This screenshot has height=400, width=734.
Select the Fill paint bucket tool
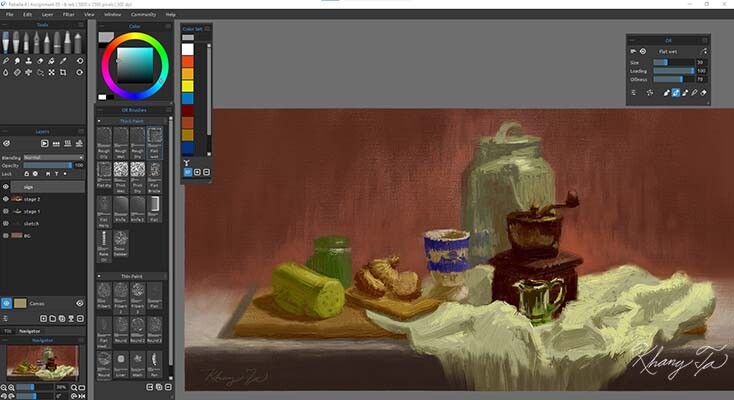click(51, 61)
